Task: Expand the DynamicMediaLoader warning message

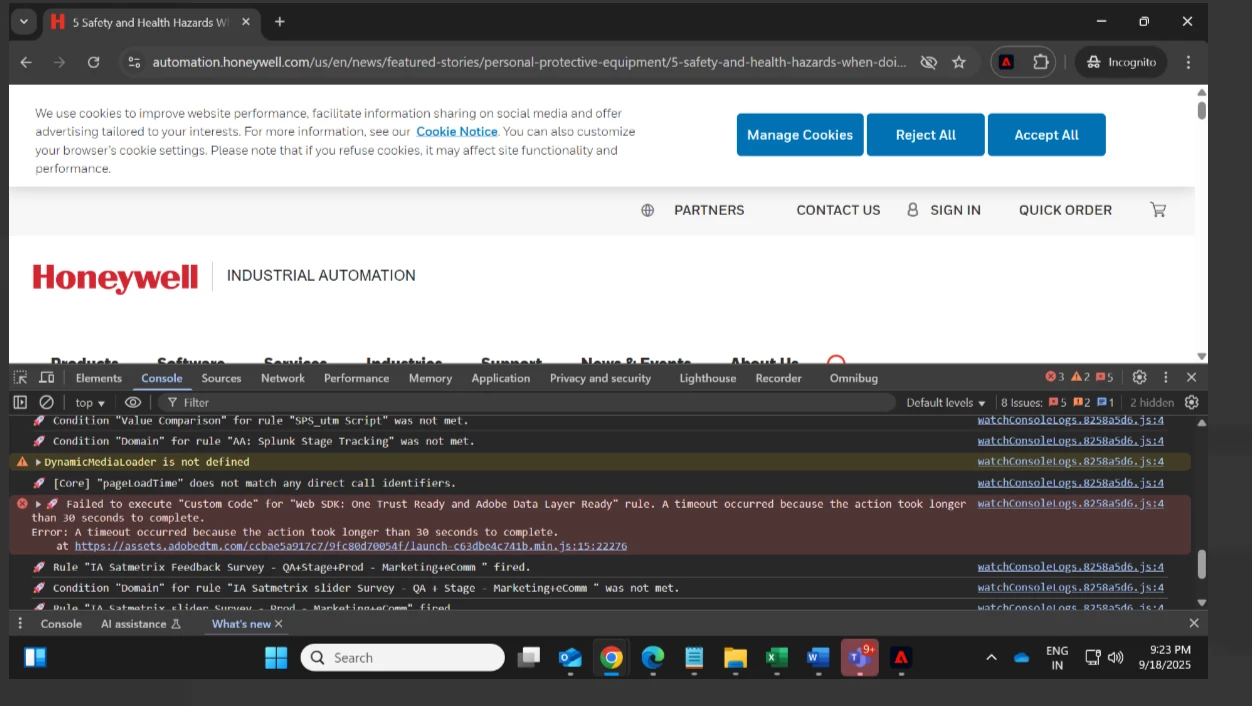Action: 39,462
